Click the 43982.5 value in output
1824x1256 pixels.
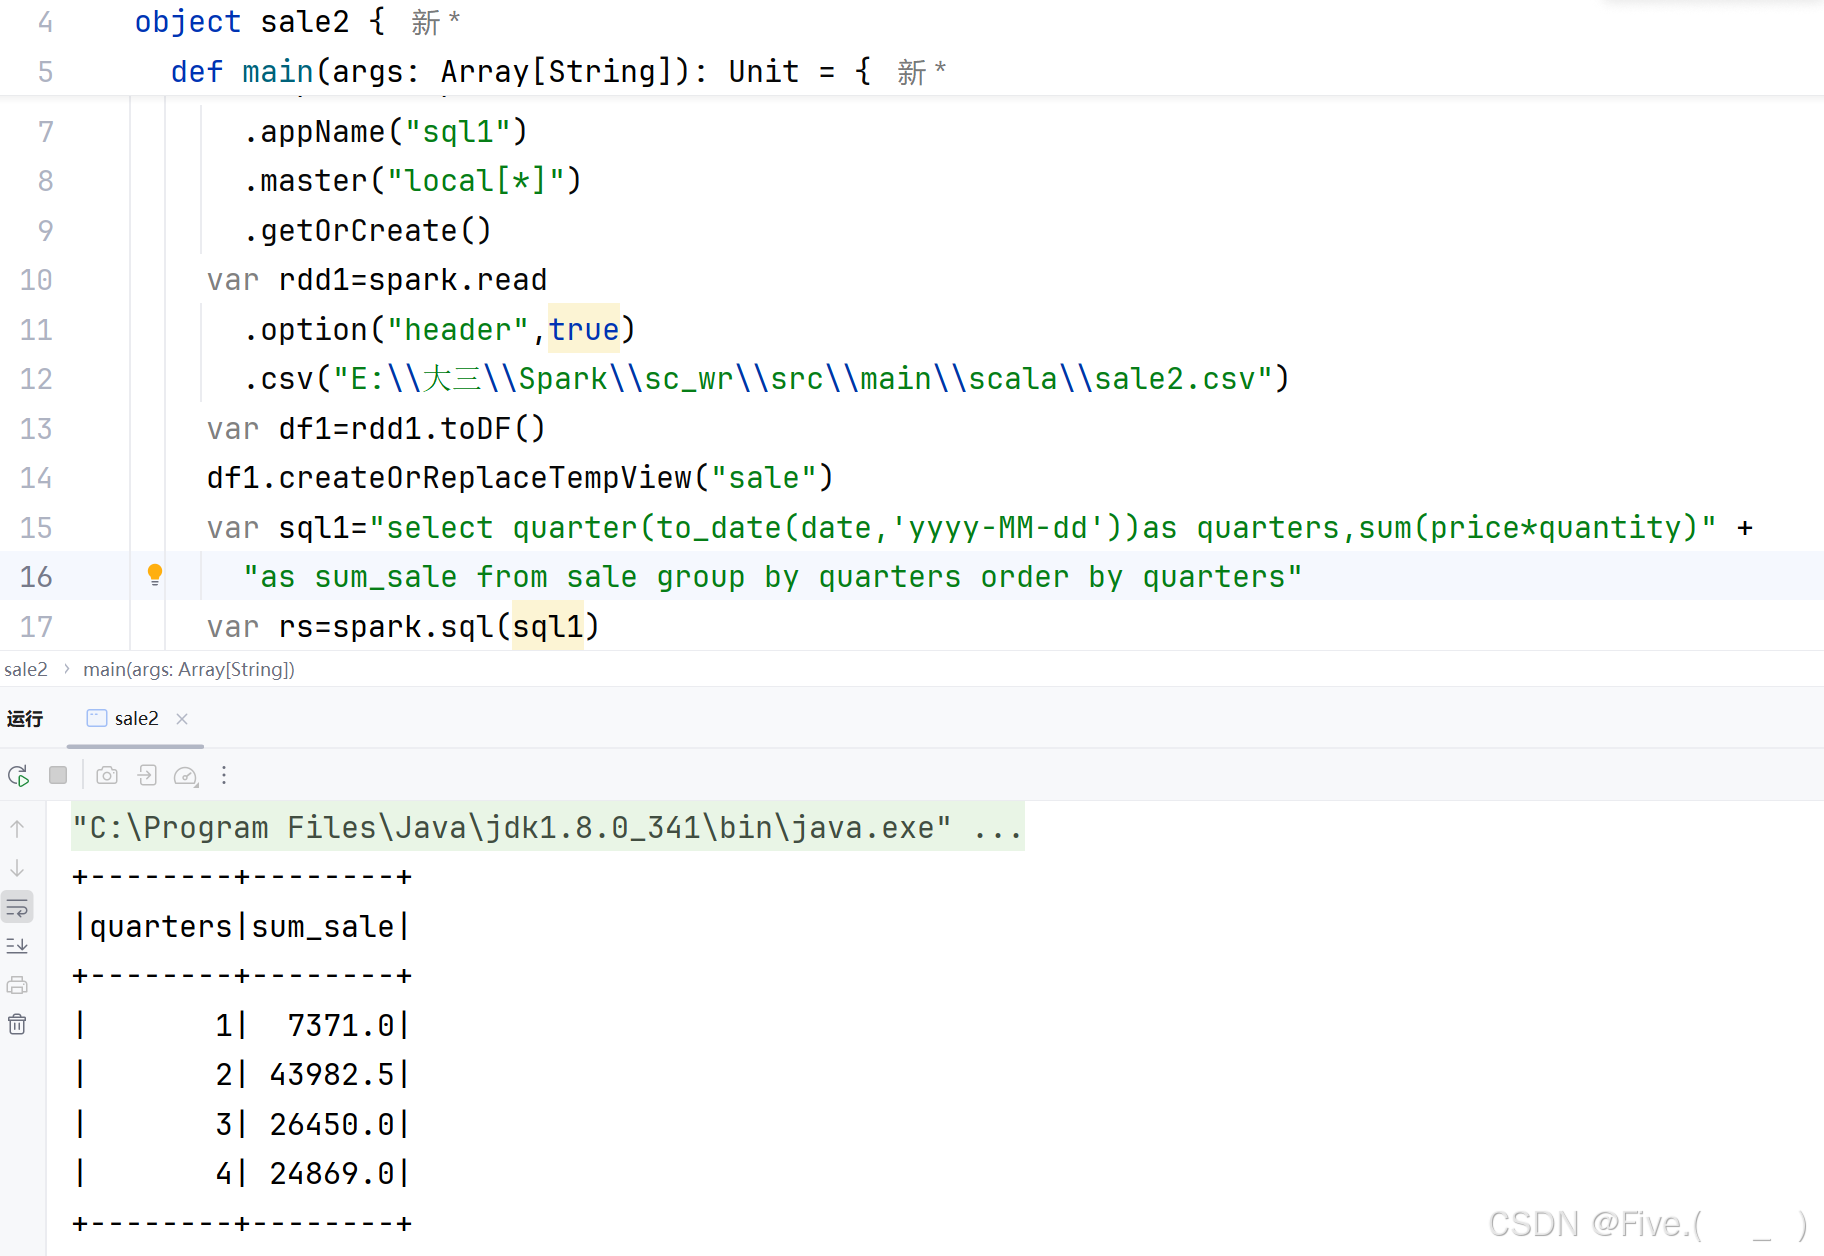pos(332,1074)
